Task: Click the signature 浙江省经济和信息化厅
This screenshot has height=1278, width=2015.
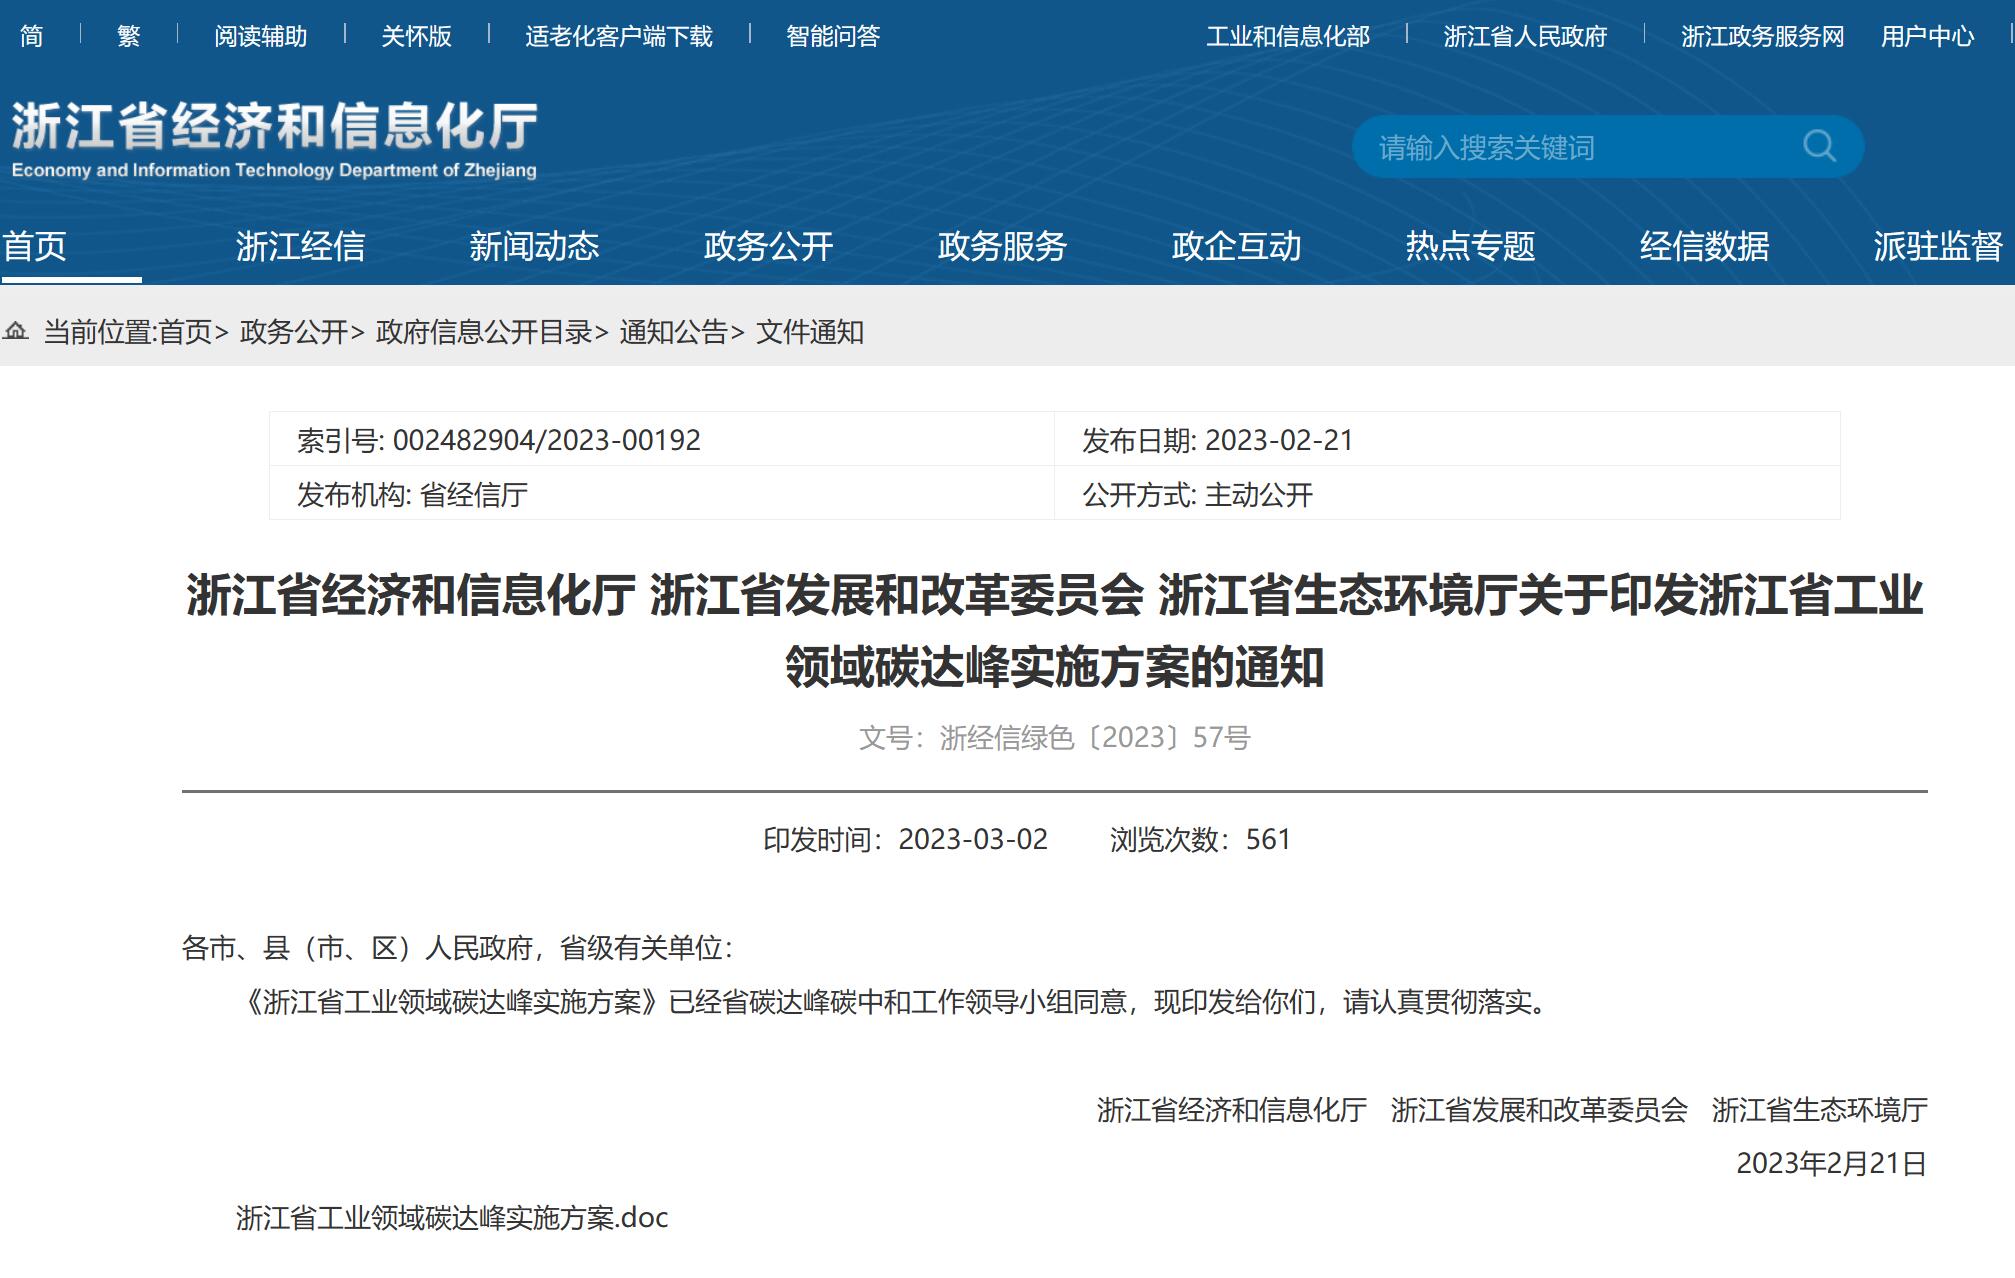Action: (1231, 1109)
